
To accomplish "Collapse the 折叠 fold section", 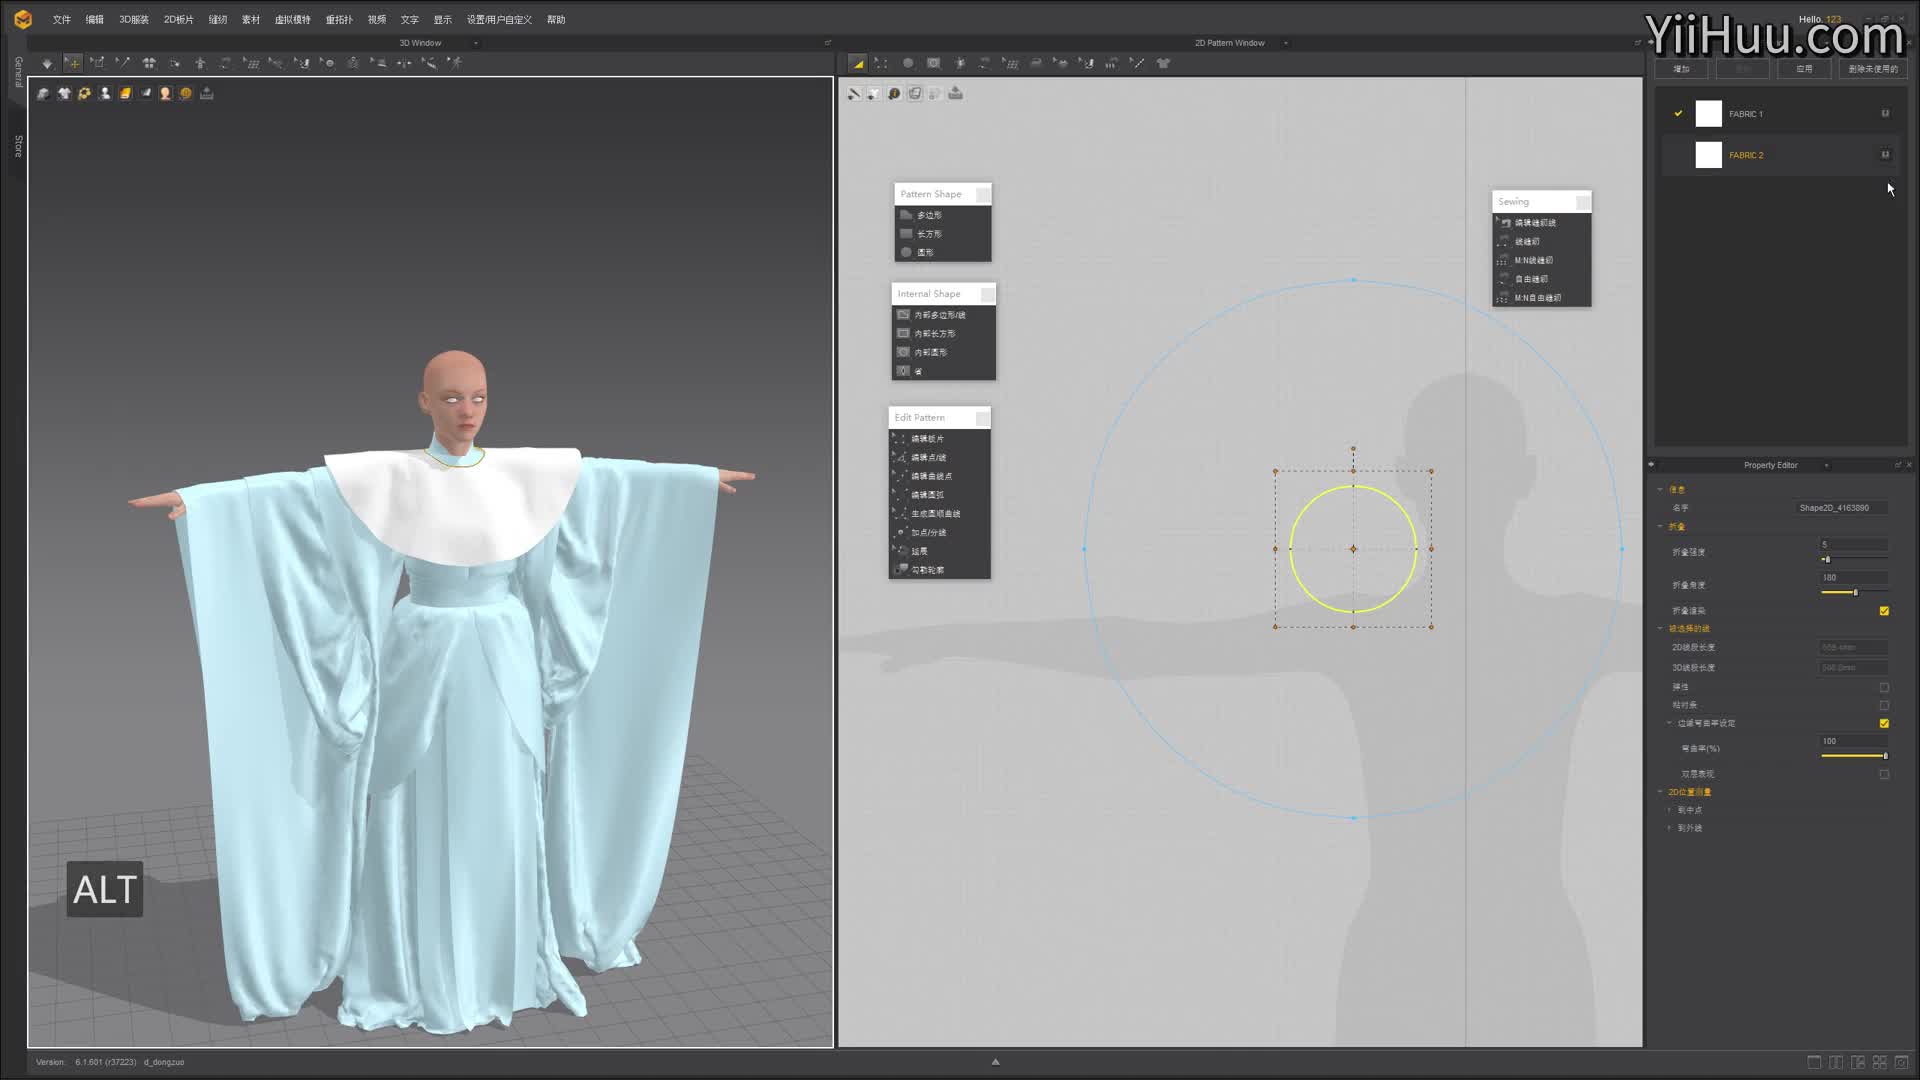I will click(1661, 527).
